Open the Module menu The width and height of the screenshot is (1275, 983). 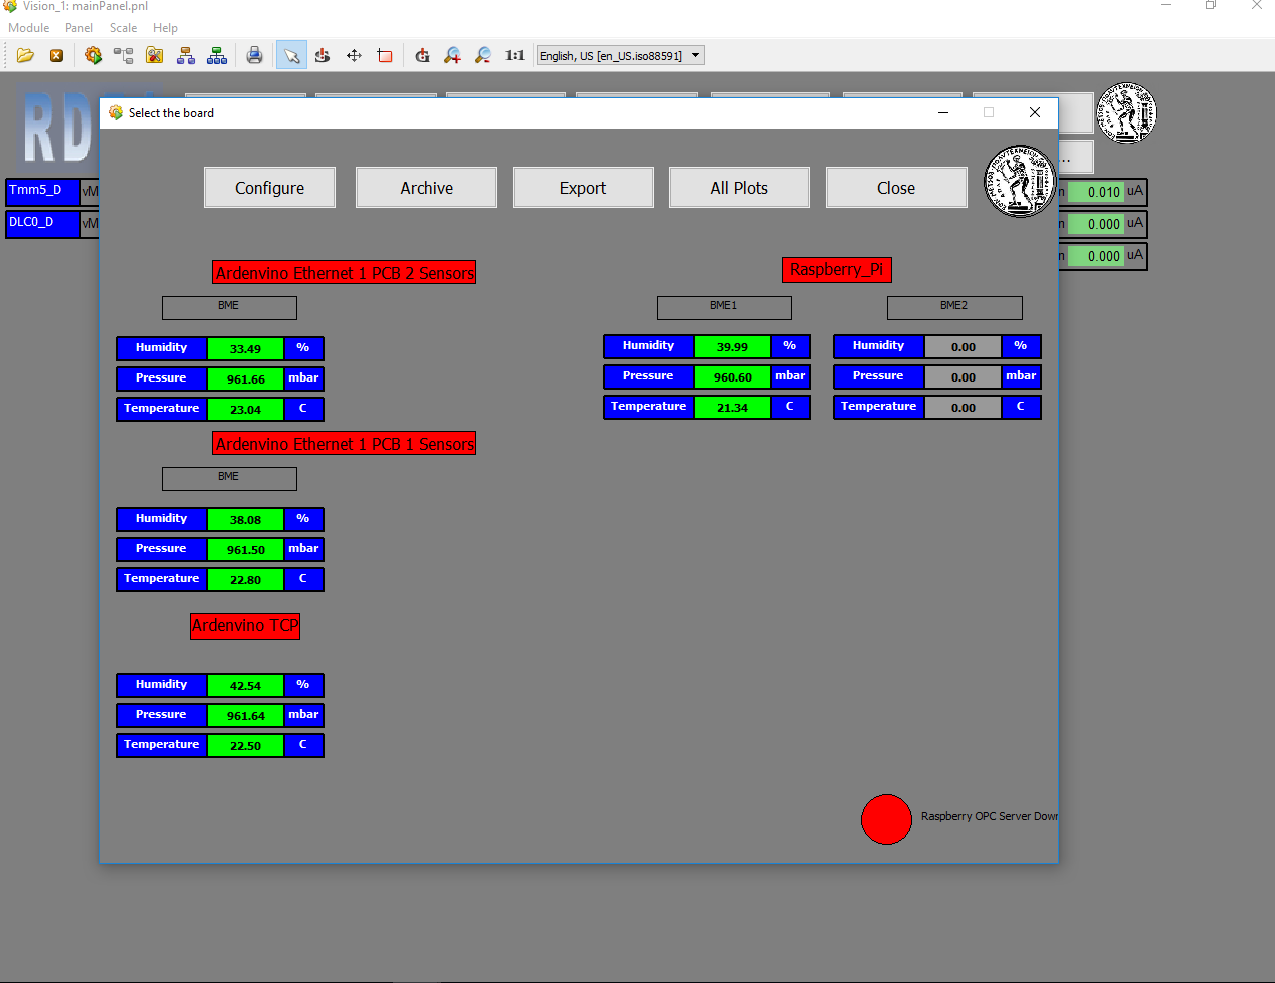(28, 28)
